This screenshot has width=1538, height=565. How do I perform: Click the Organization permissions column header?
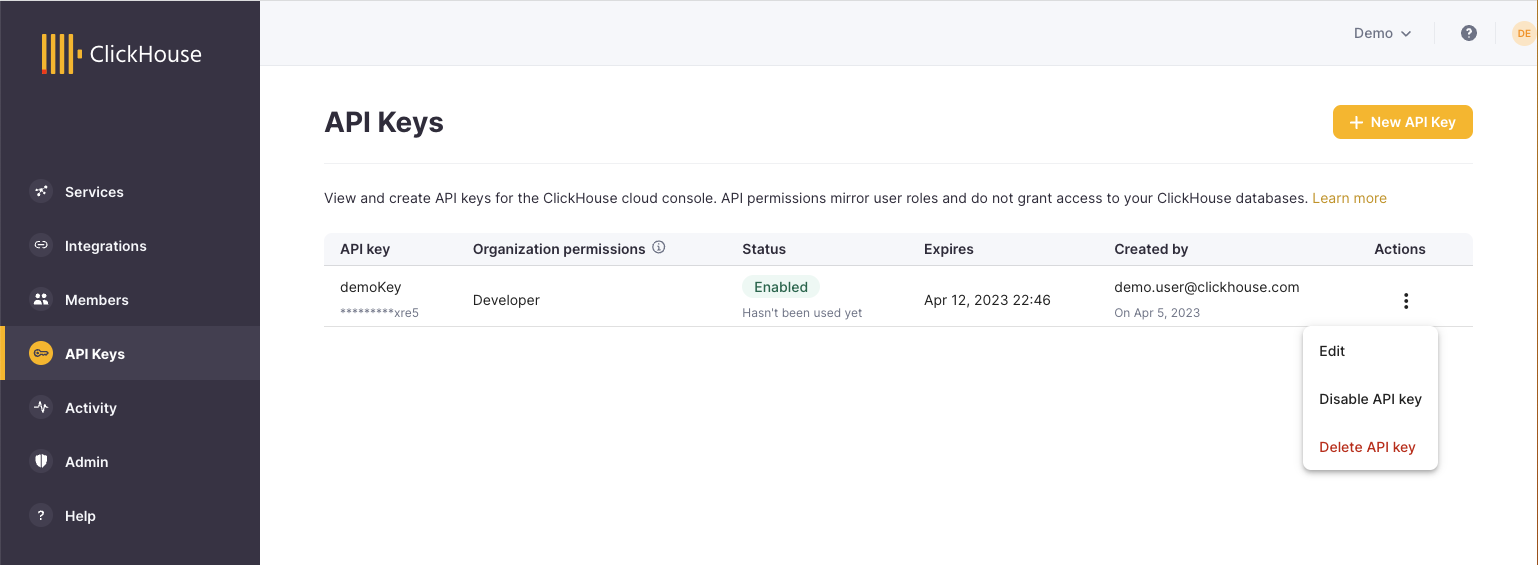click(559, 249)
